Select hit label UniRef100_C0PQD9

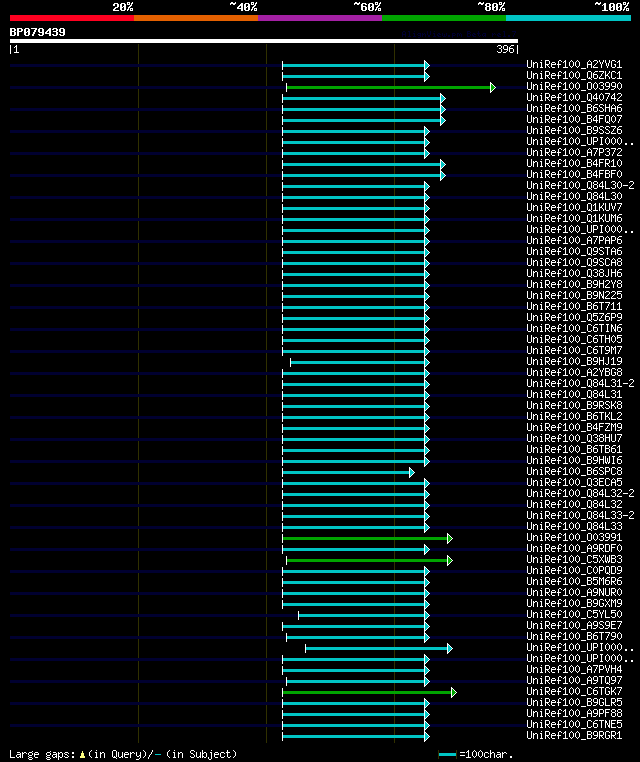(x=574, y=570)
